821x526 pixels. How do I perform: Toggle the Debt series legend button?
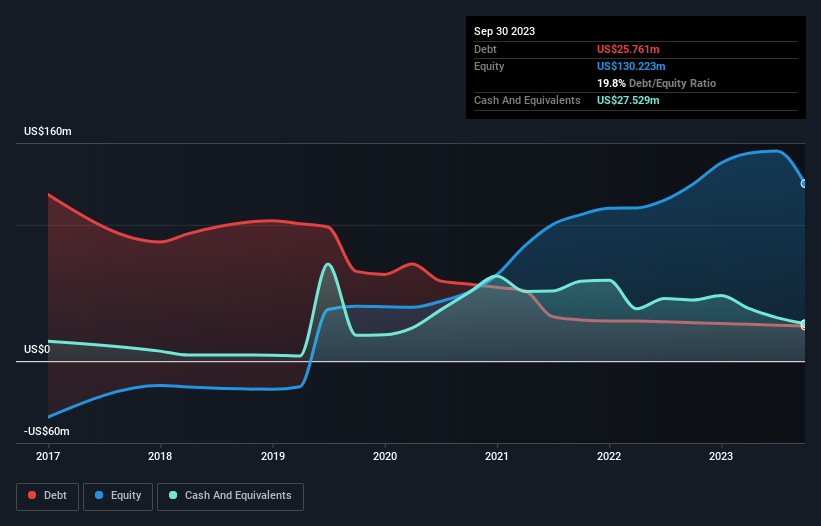(47, 496)
